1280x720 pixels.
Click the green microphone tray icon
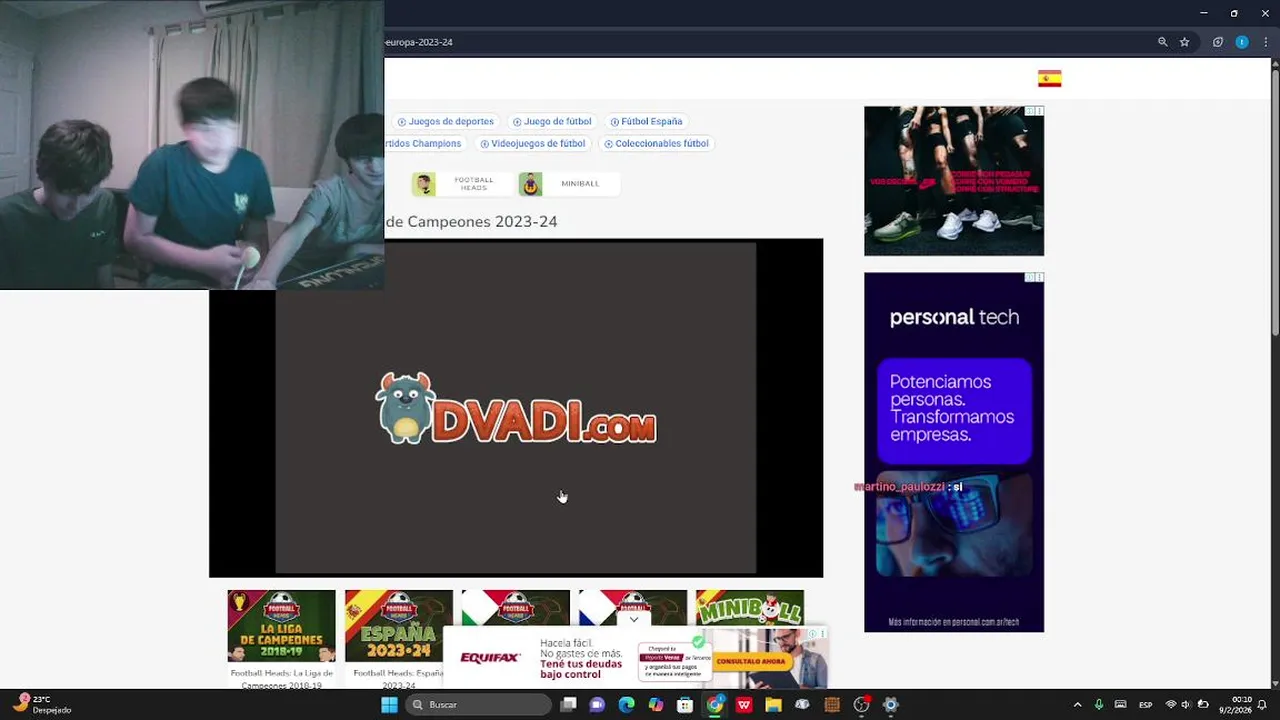point(1099,705)
